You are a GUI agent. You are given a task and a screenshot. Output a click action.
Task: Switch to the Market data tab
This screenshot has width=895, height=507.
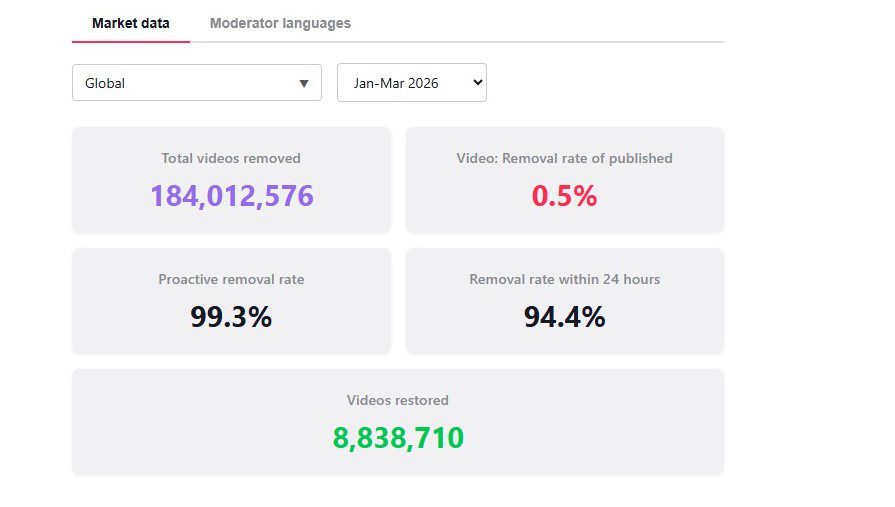[131, 23]
